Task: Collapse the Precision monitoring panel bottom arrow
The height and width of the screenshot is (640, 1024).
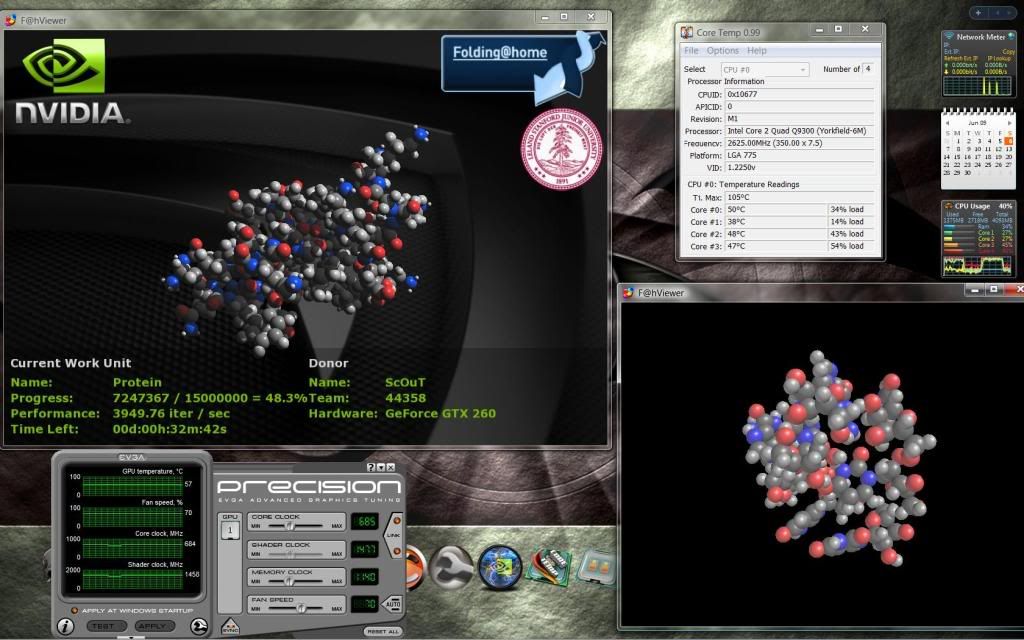Action: pyautogui.click(x=131, y=637)
